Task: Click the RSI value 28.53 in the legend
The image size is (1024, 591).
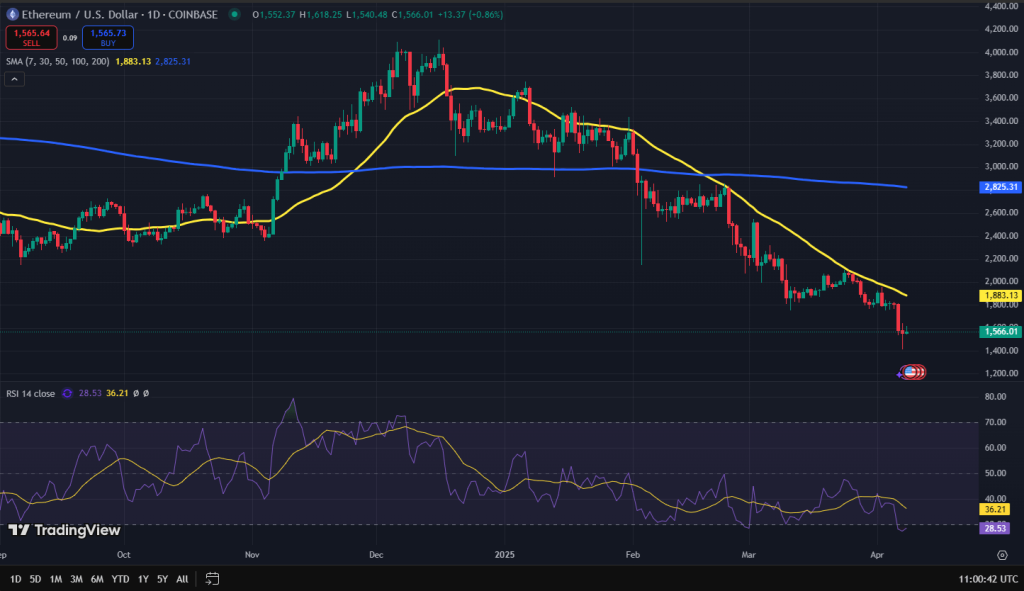Action: [90, 394]
